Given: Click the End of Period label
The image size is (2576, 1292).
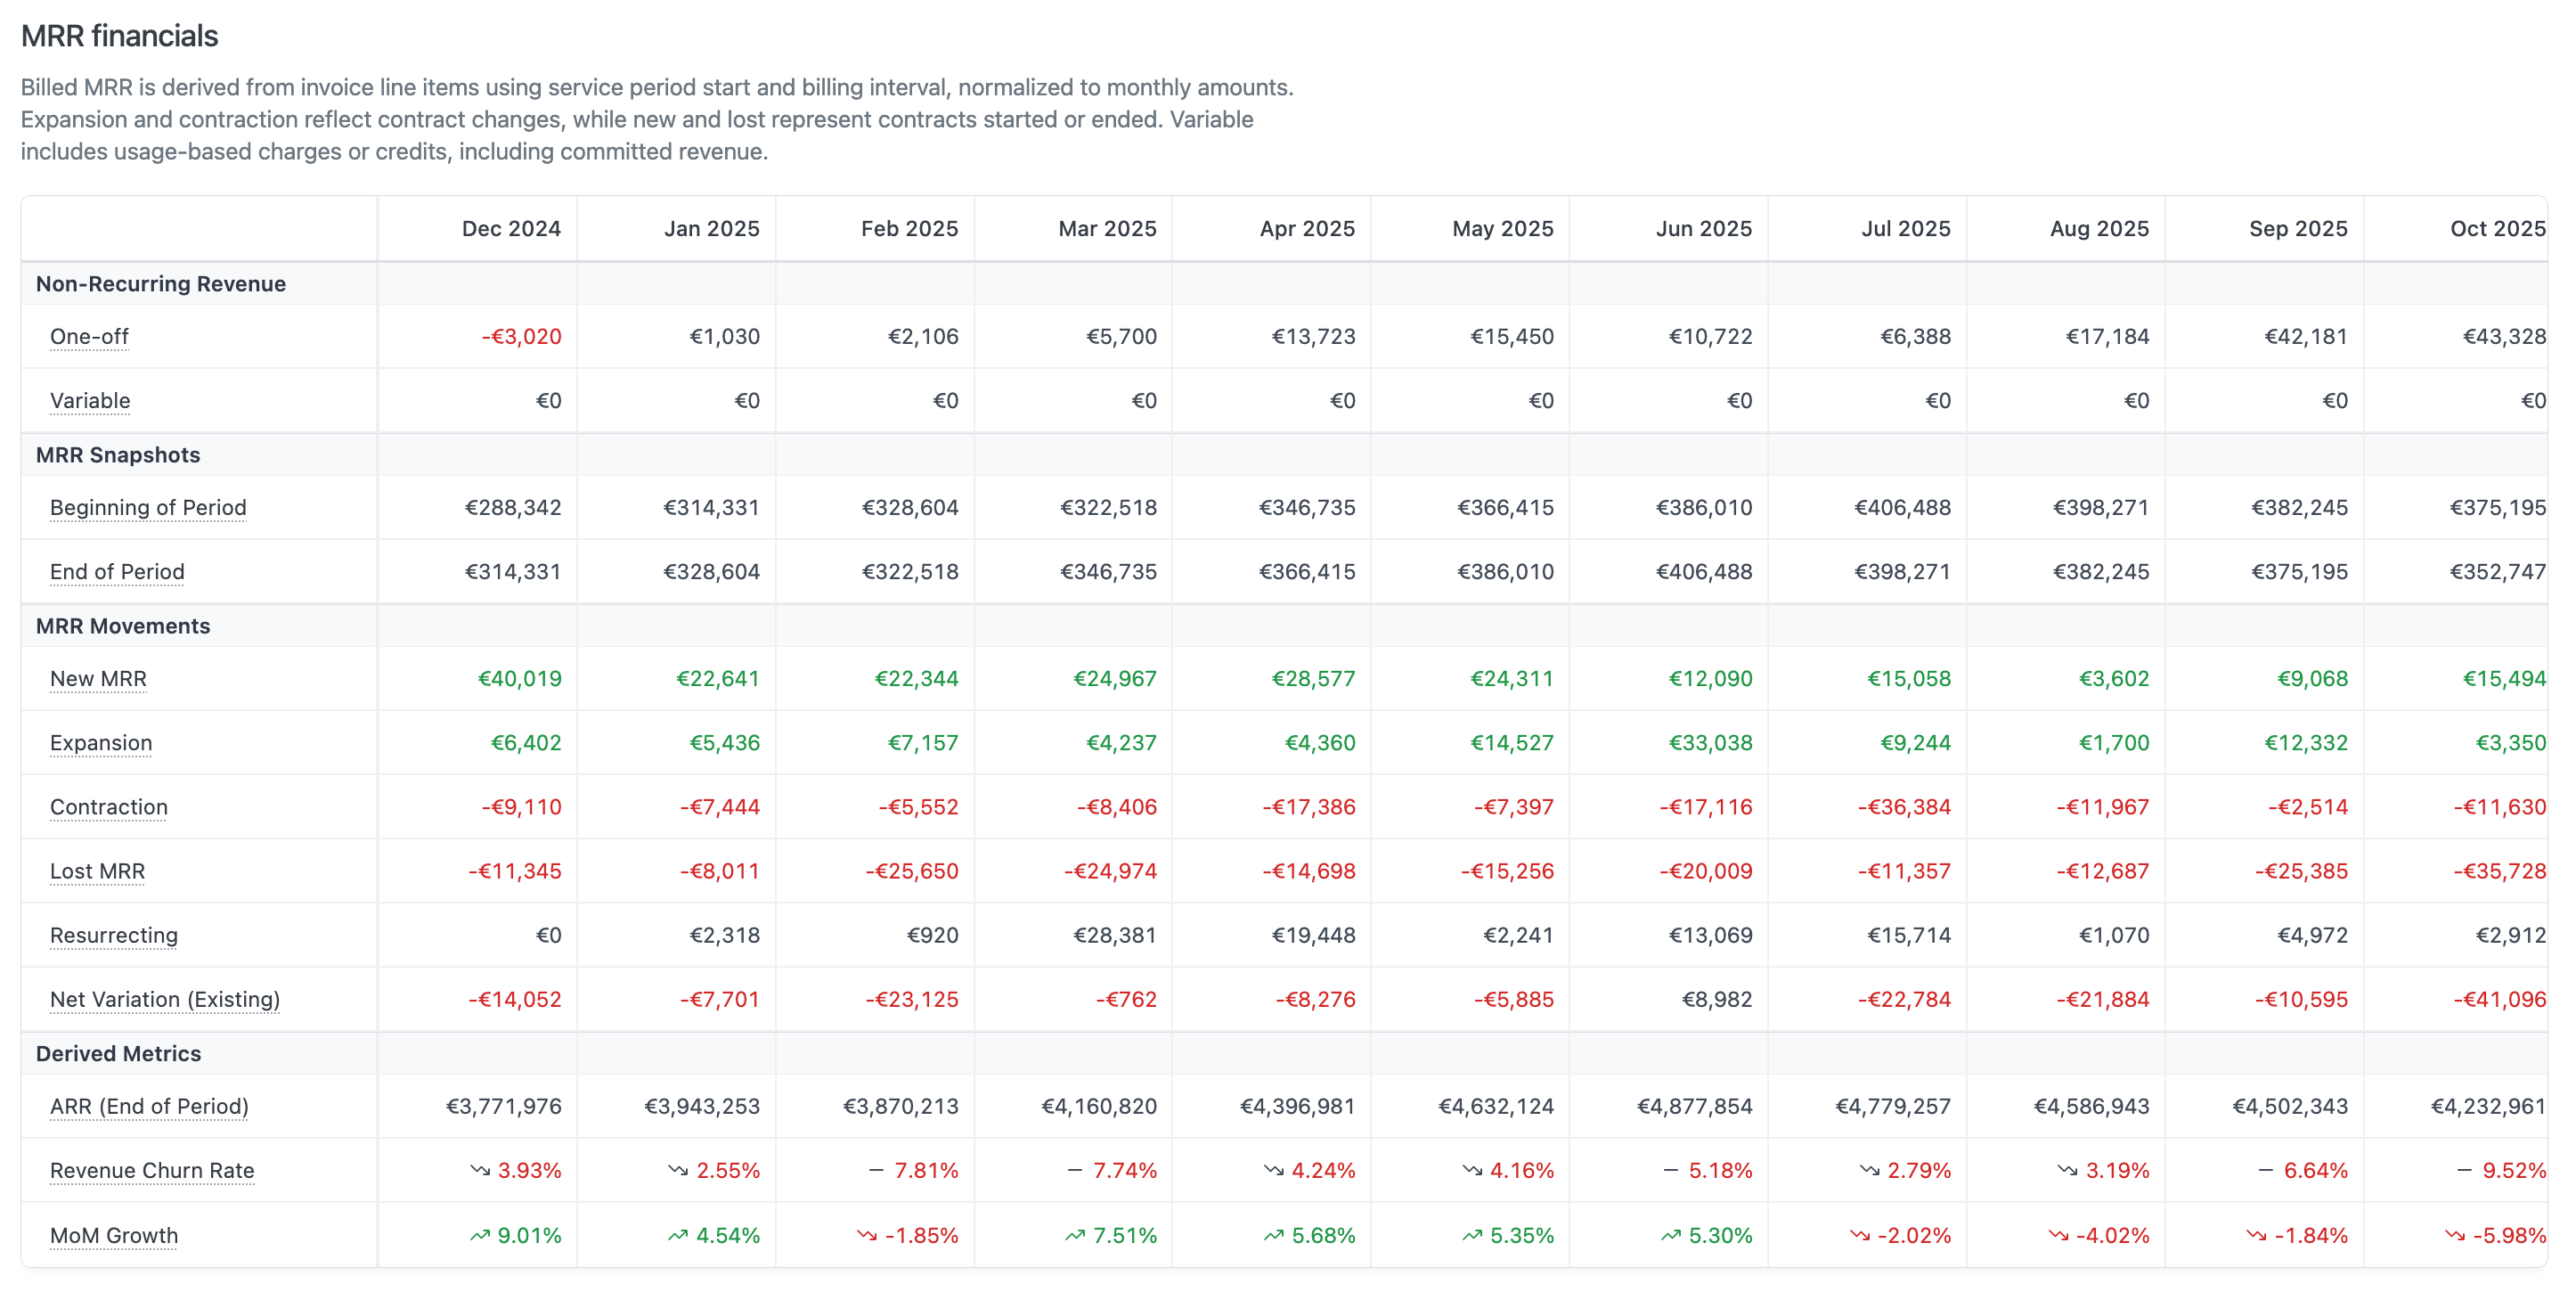Looking at the screenshot, I should click(x=117, y=572).
